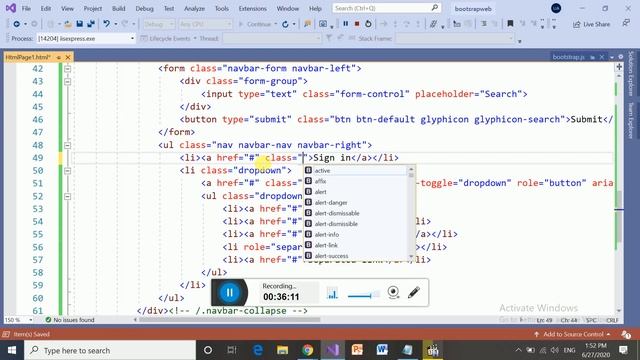Screen dimensions: 640x360
Task: Open the Edit menu
Action: click(46, 8)
